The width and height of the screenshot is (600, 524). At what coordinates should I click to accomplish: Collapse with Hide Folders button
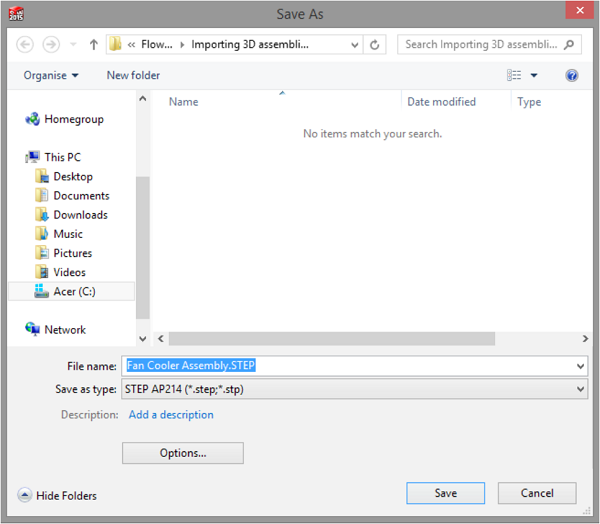(x=57, y=496)
